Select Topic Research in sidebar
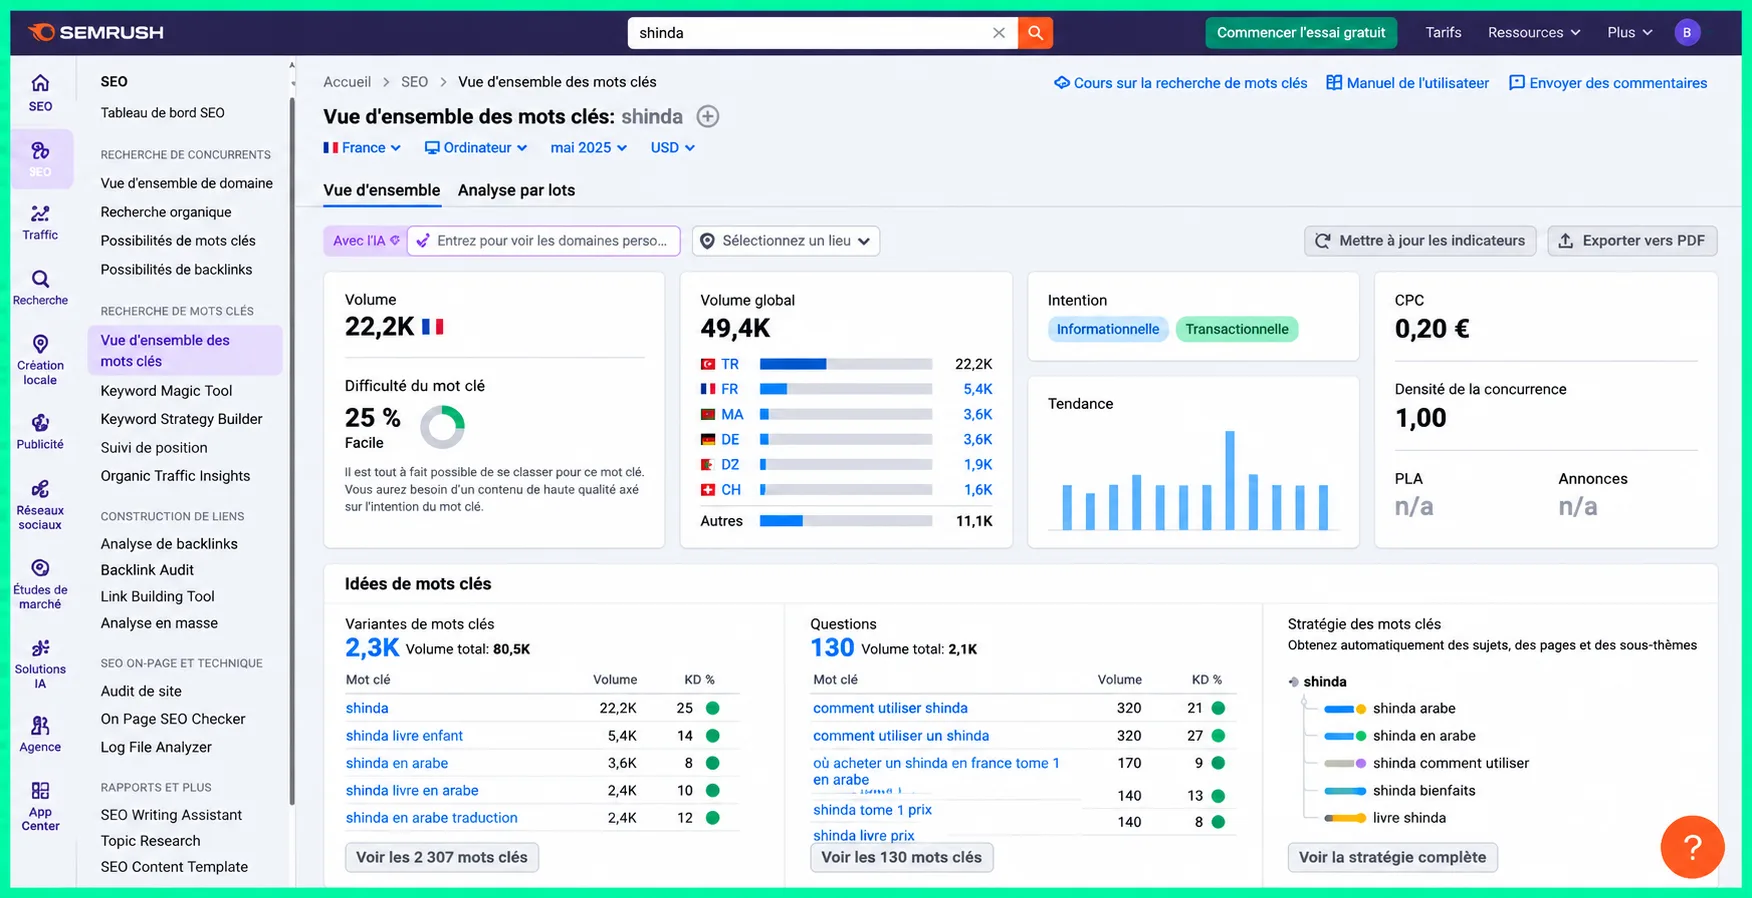1752x898 pixels. tap(150, 841)
